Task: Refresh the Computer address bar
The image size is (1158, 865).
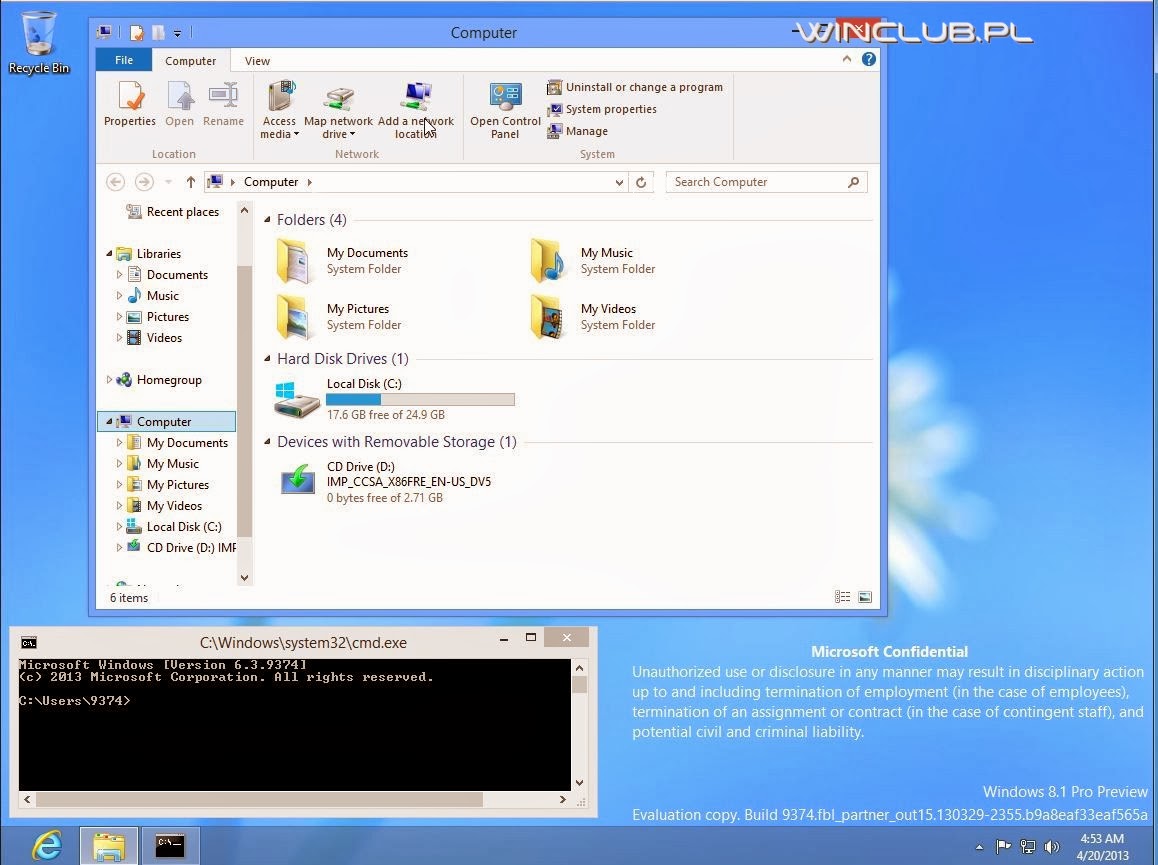Action: (641, 182)
